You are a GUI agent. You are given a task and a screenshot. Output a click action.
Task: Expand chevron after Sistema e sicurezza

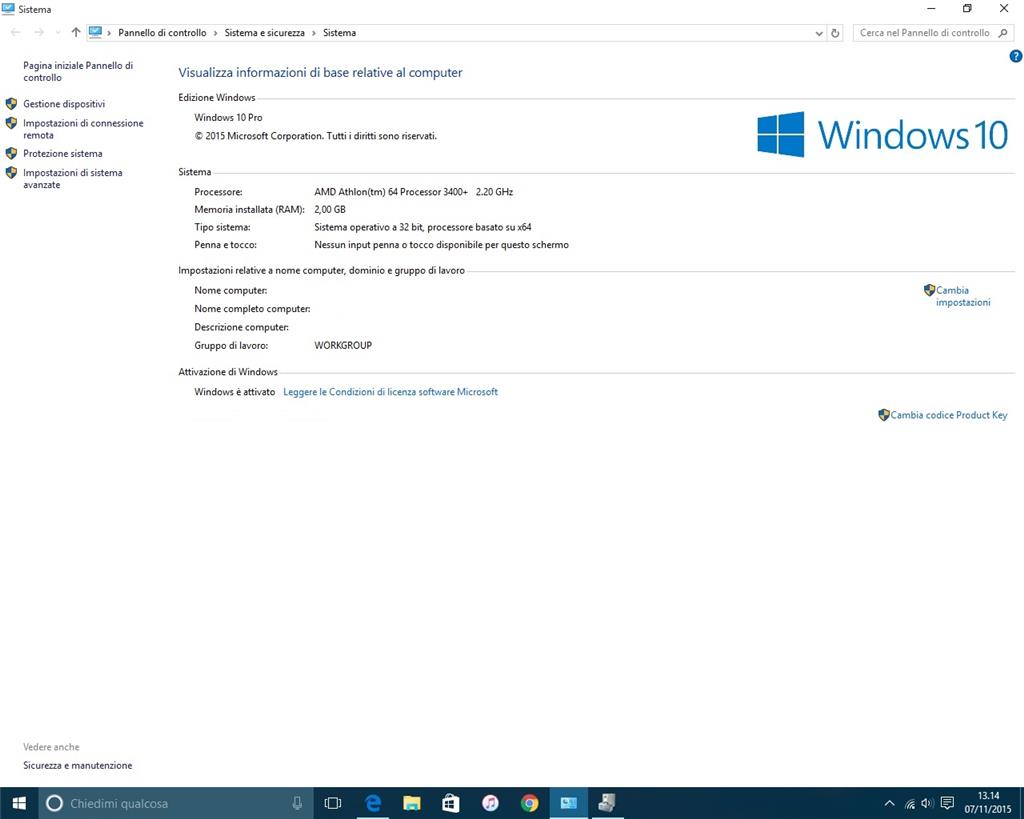click(313, 33)
